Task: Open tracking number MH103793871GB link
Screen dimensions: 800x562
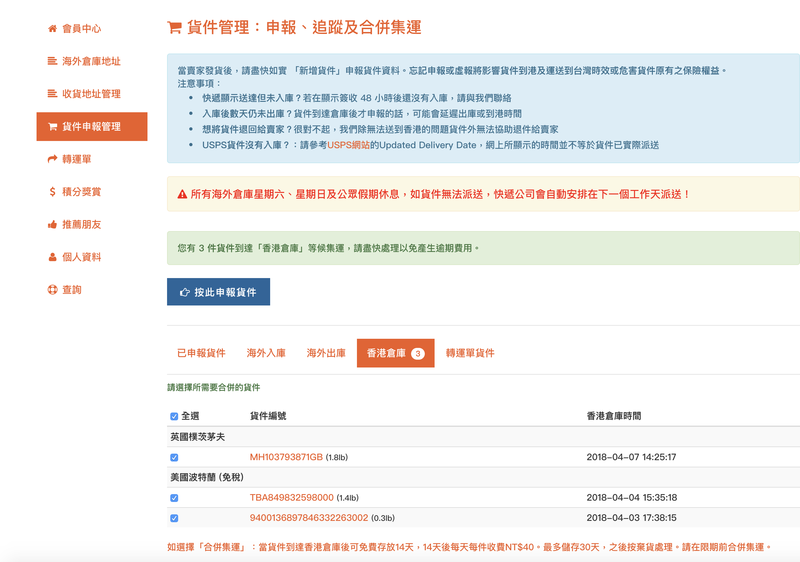Action: tap(286, 457)
